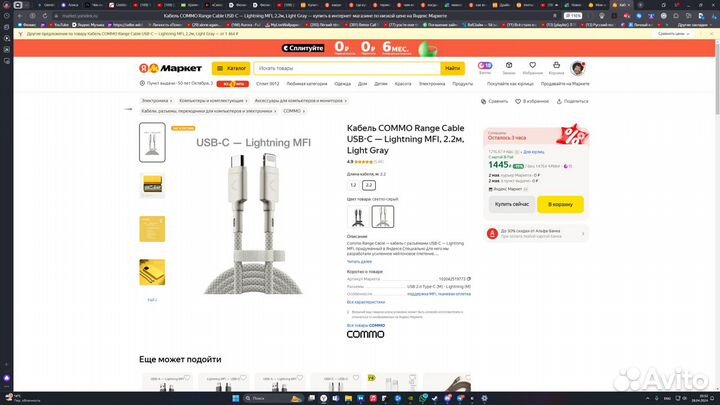Open Покупайте как юрлицо link
Screen dimensions: 720x405
pos(510,84)
